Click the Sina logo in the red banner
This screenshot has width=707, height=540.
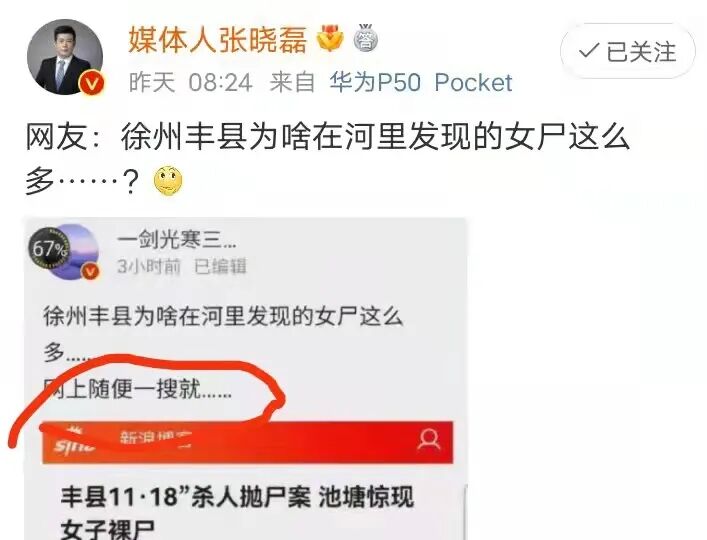[72, 441]
